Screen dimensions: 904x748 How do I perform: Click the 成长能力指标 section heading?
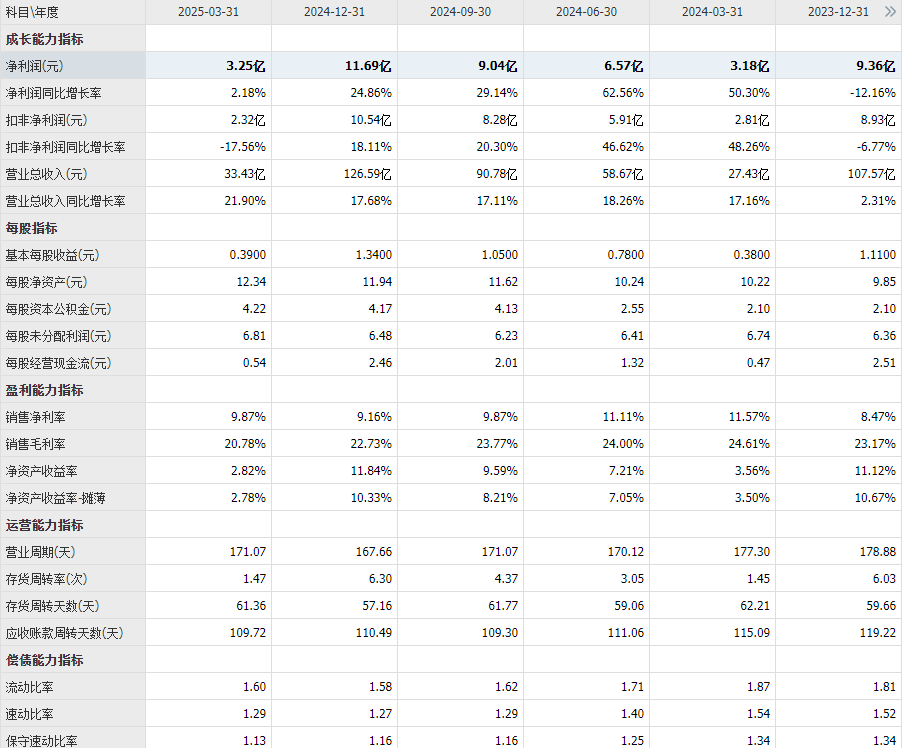tap(44, 39)
